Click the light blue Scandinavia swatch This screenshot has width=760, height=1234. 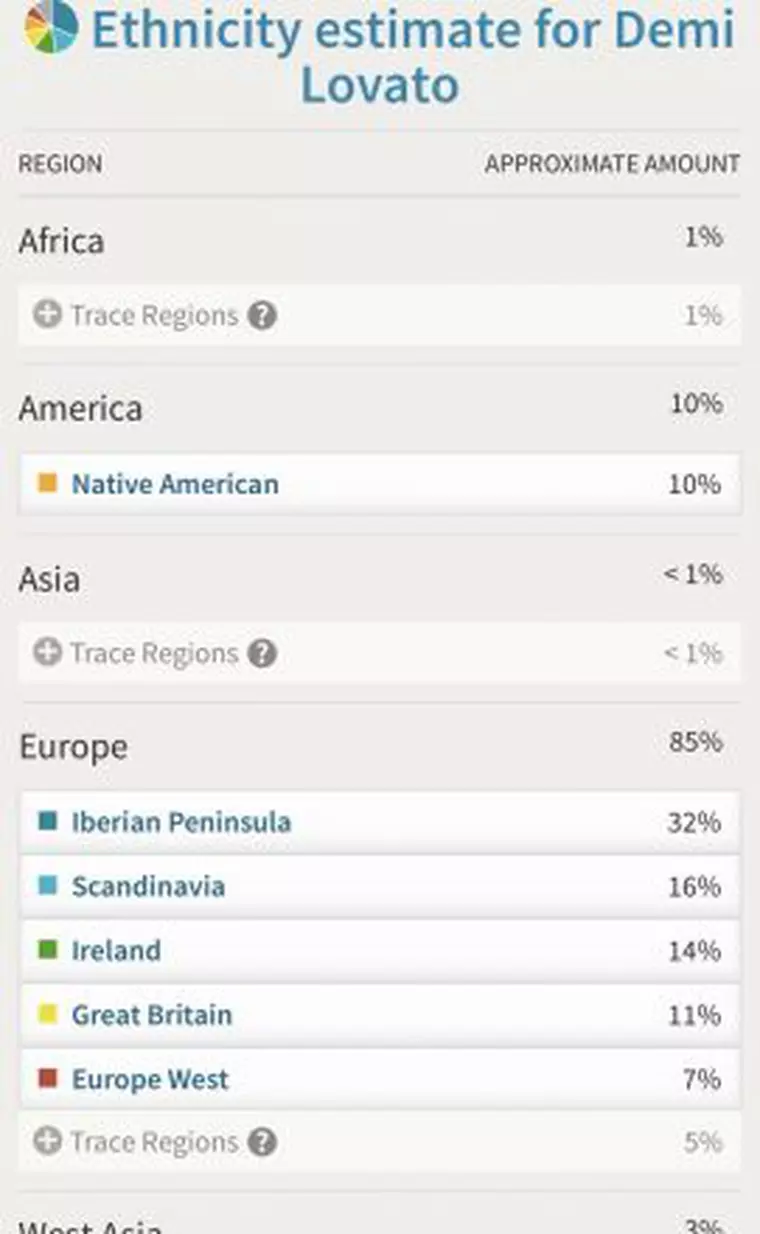47,886
